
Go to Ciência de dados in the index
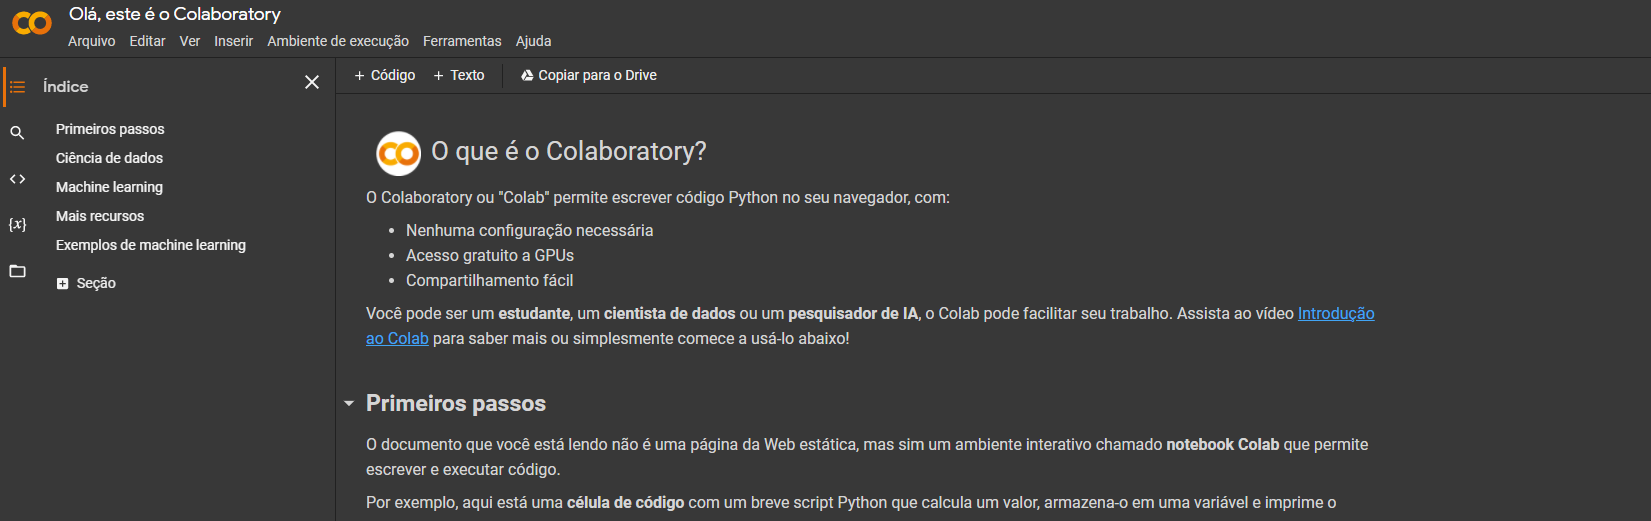[109, 158]
